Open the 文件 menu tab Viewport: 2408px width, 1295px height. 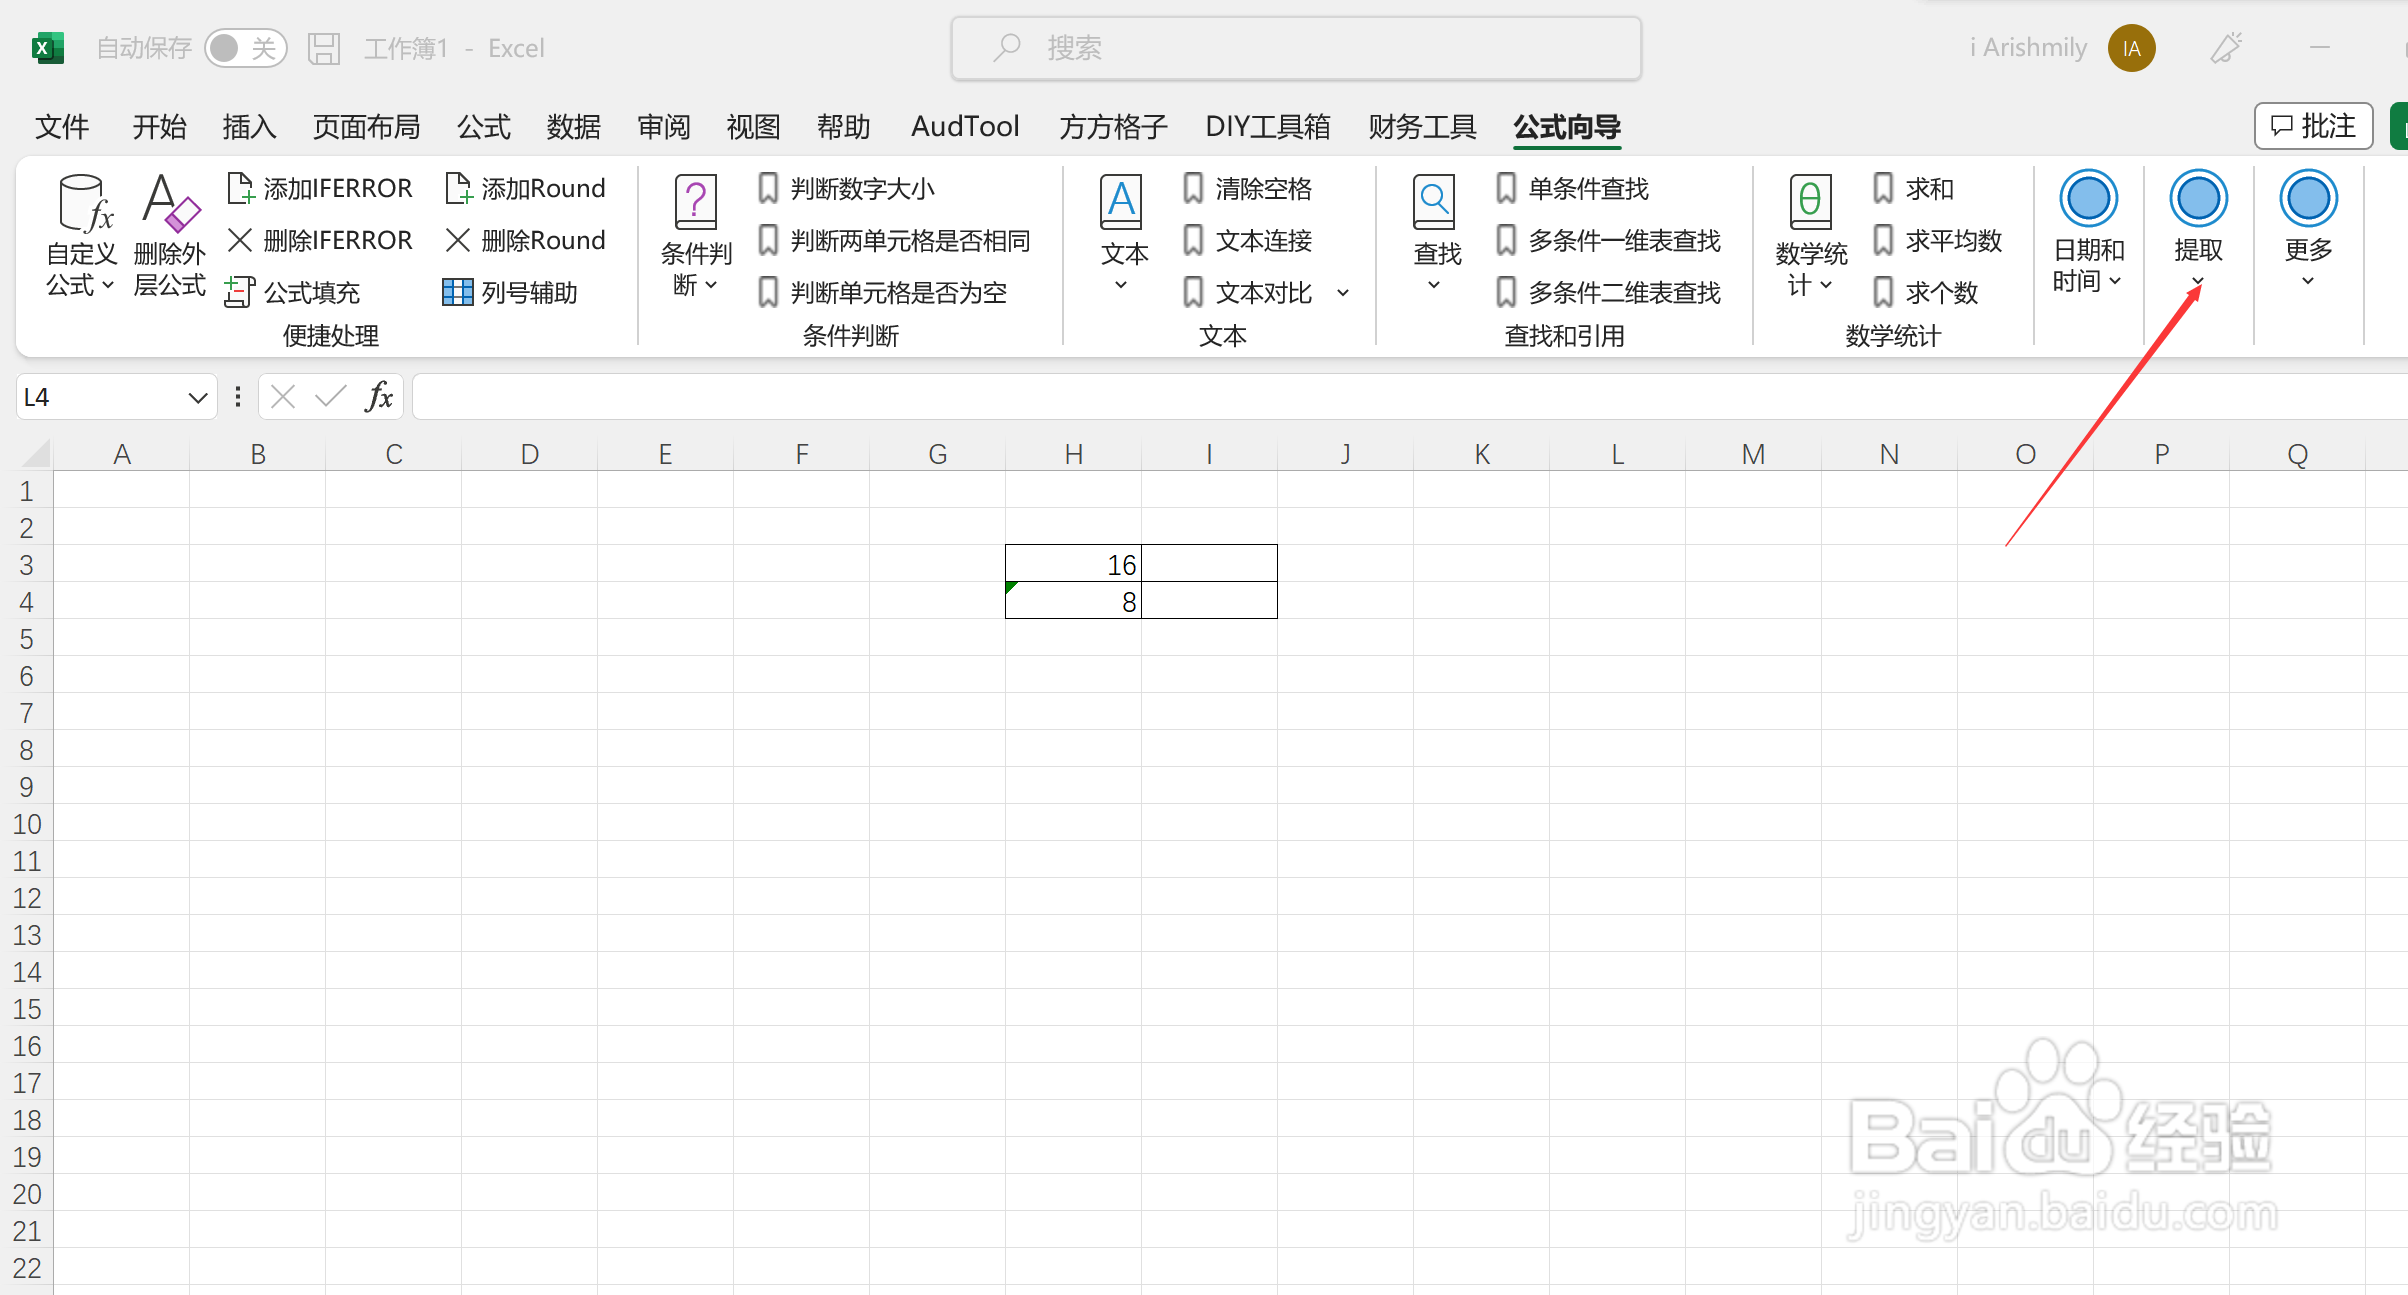[62, 127]
